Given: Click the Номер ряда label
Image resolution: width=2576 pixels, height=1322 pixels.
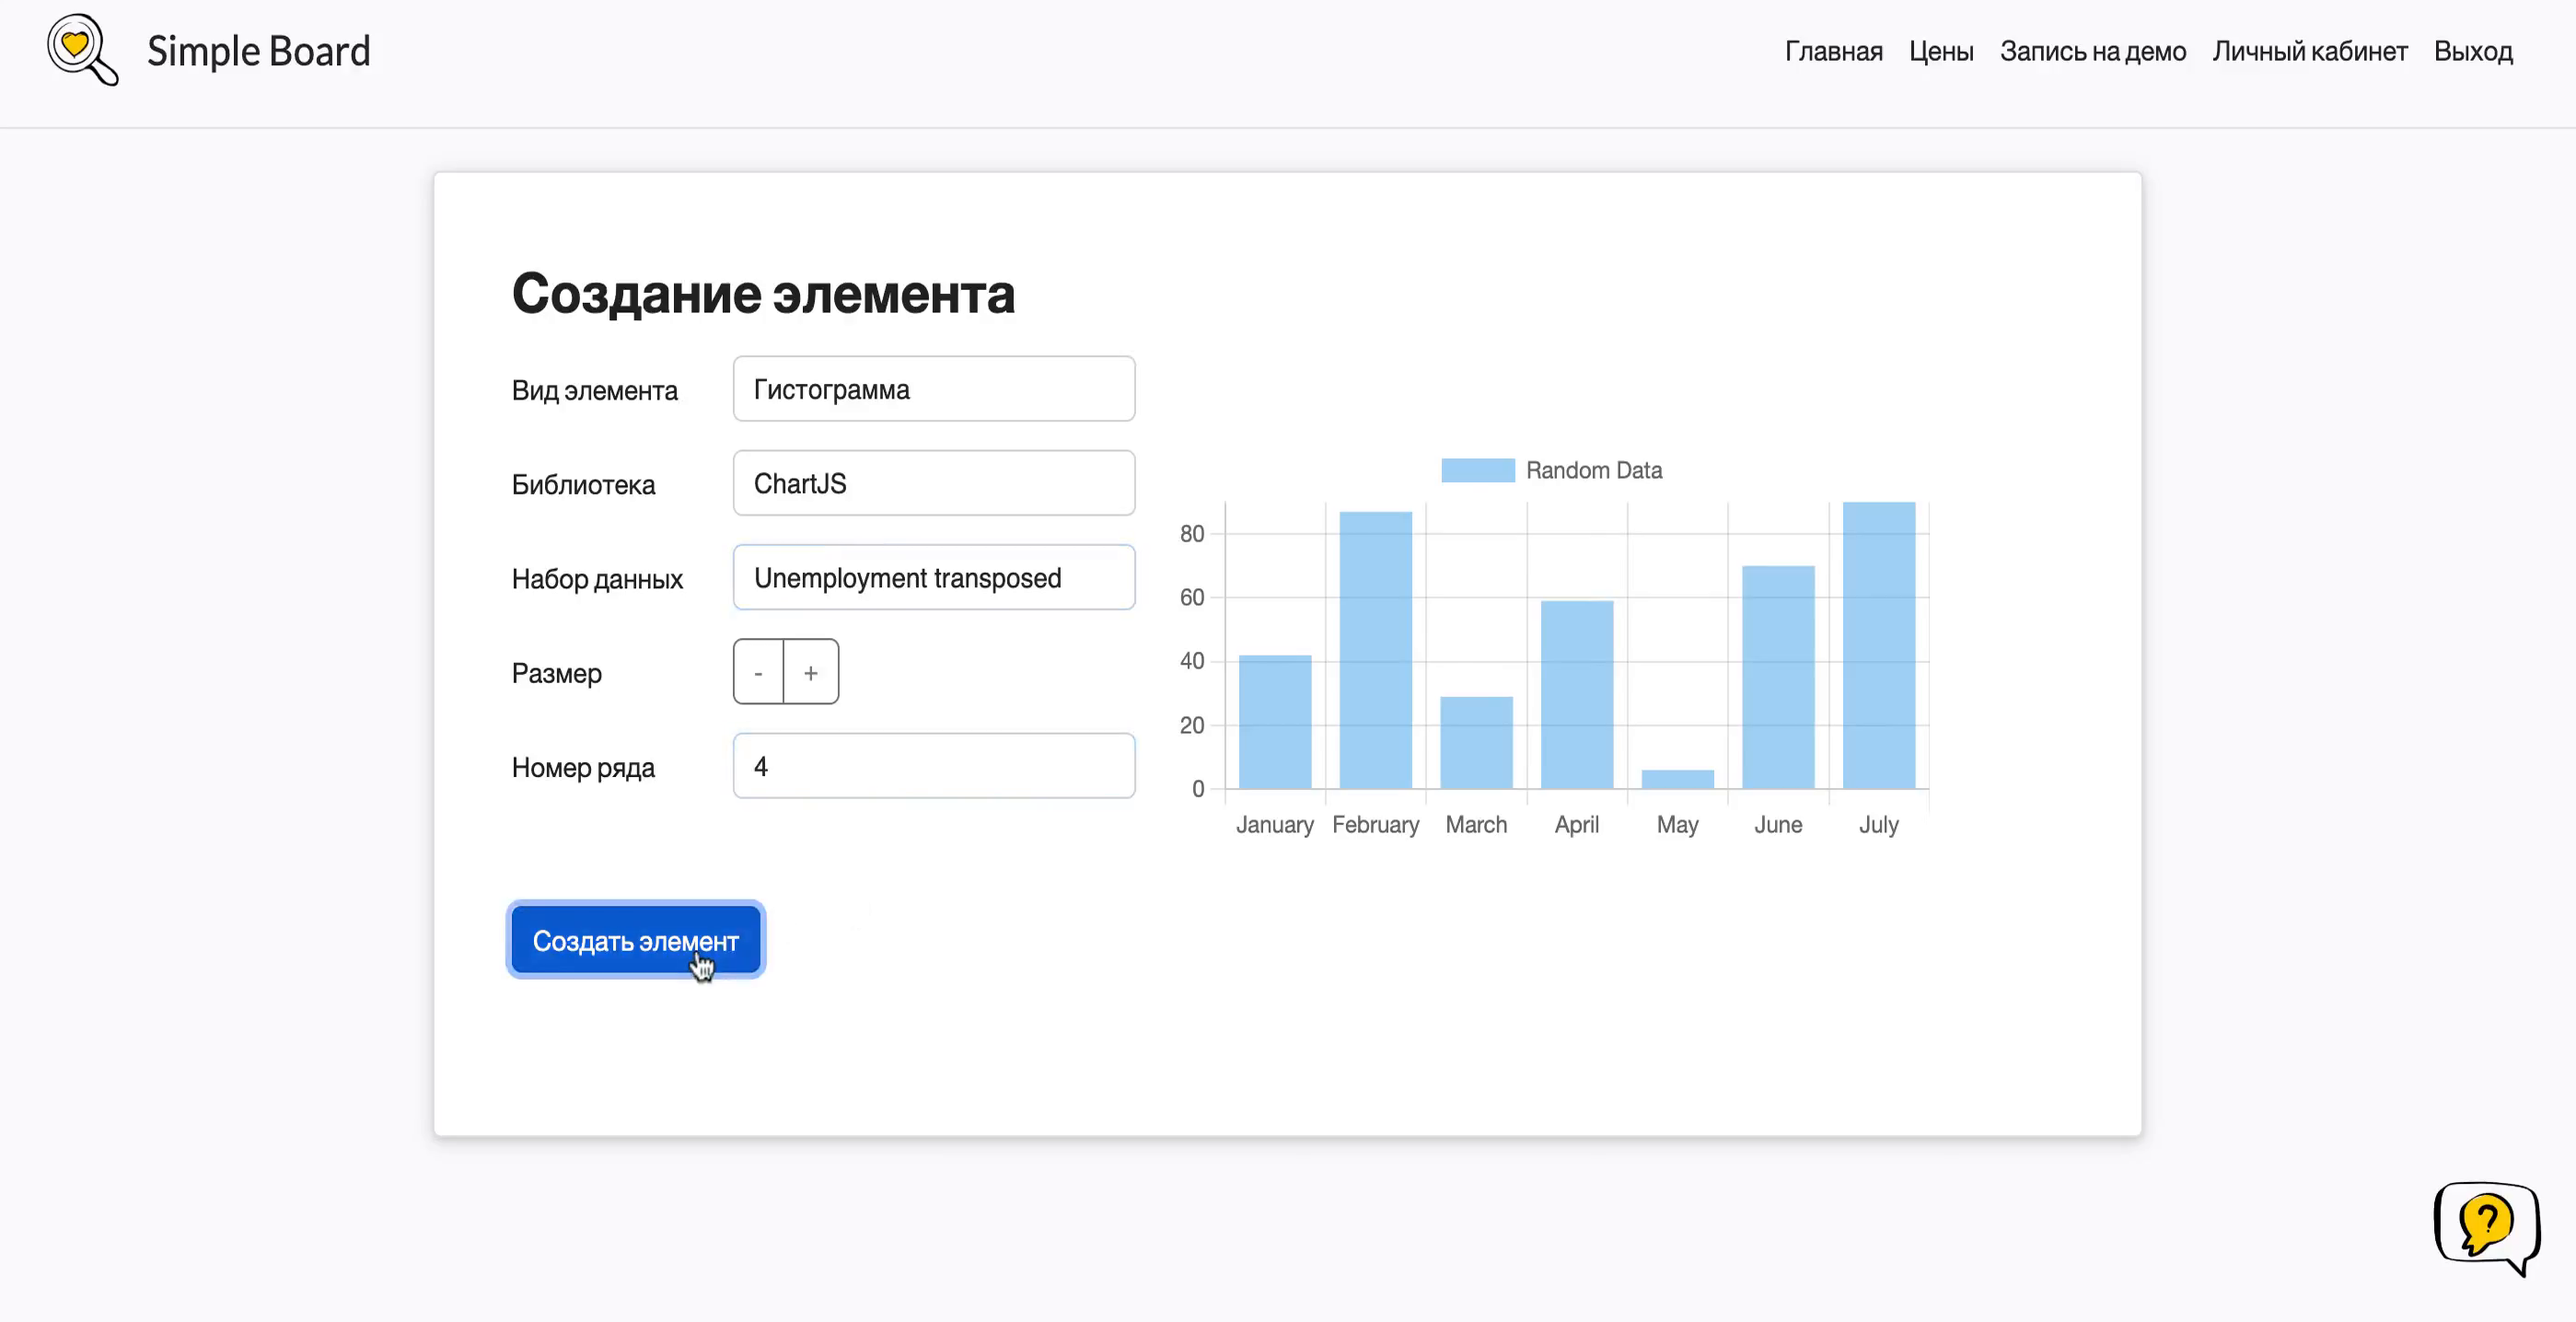Looking at the screenshot, I should click(x=583, y=767).
